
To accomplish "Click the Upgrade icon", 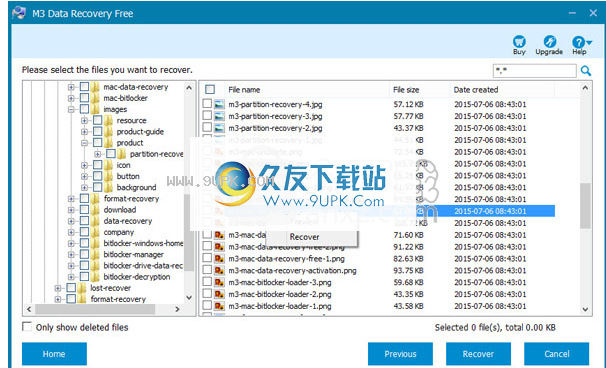I will coord(549,42).
